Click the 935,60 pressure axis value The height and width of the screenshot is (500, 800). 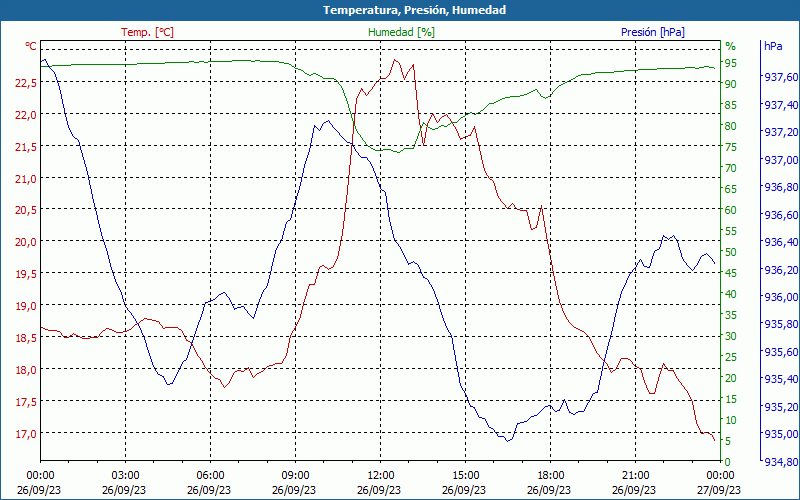coord(781,352)
